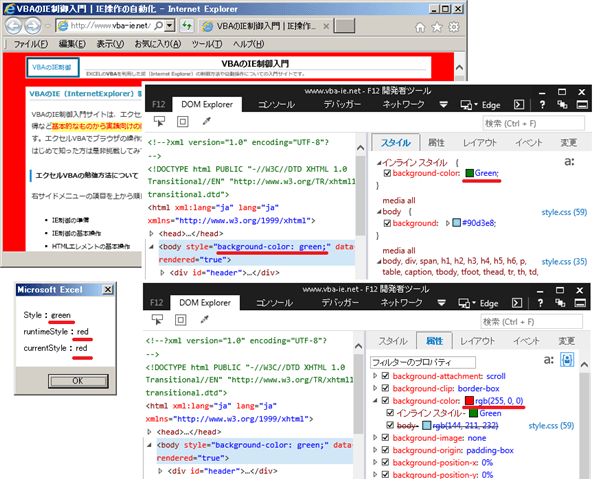Click フィルターのプロパティ filter input field
The width and height of the screenshot is (600, 479).
click(x=423, y=362)
